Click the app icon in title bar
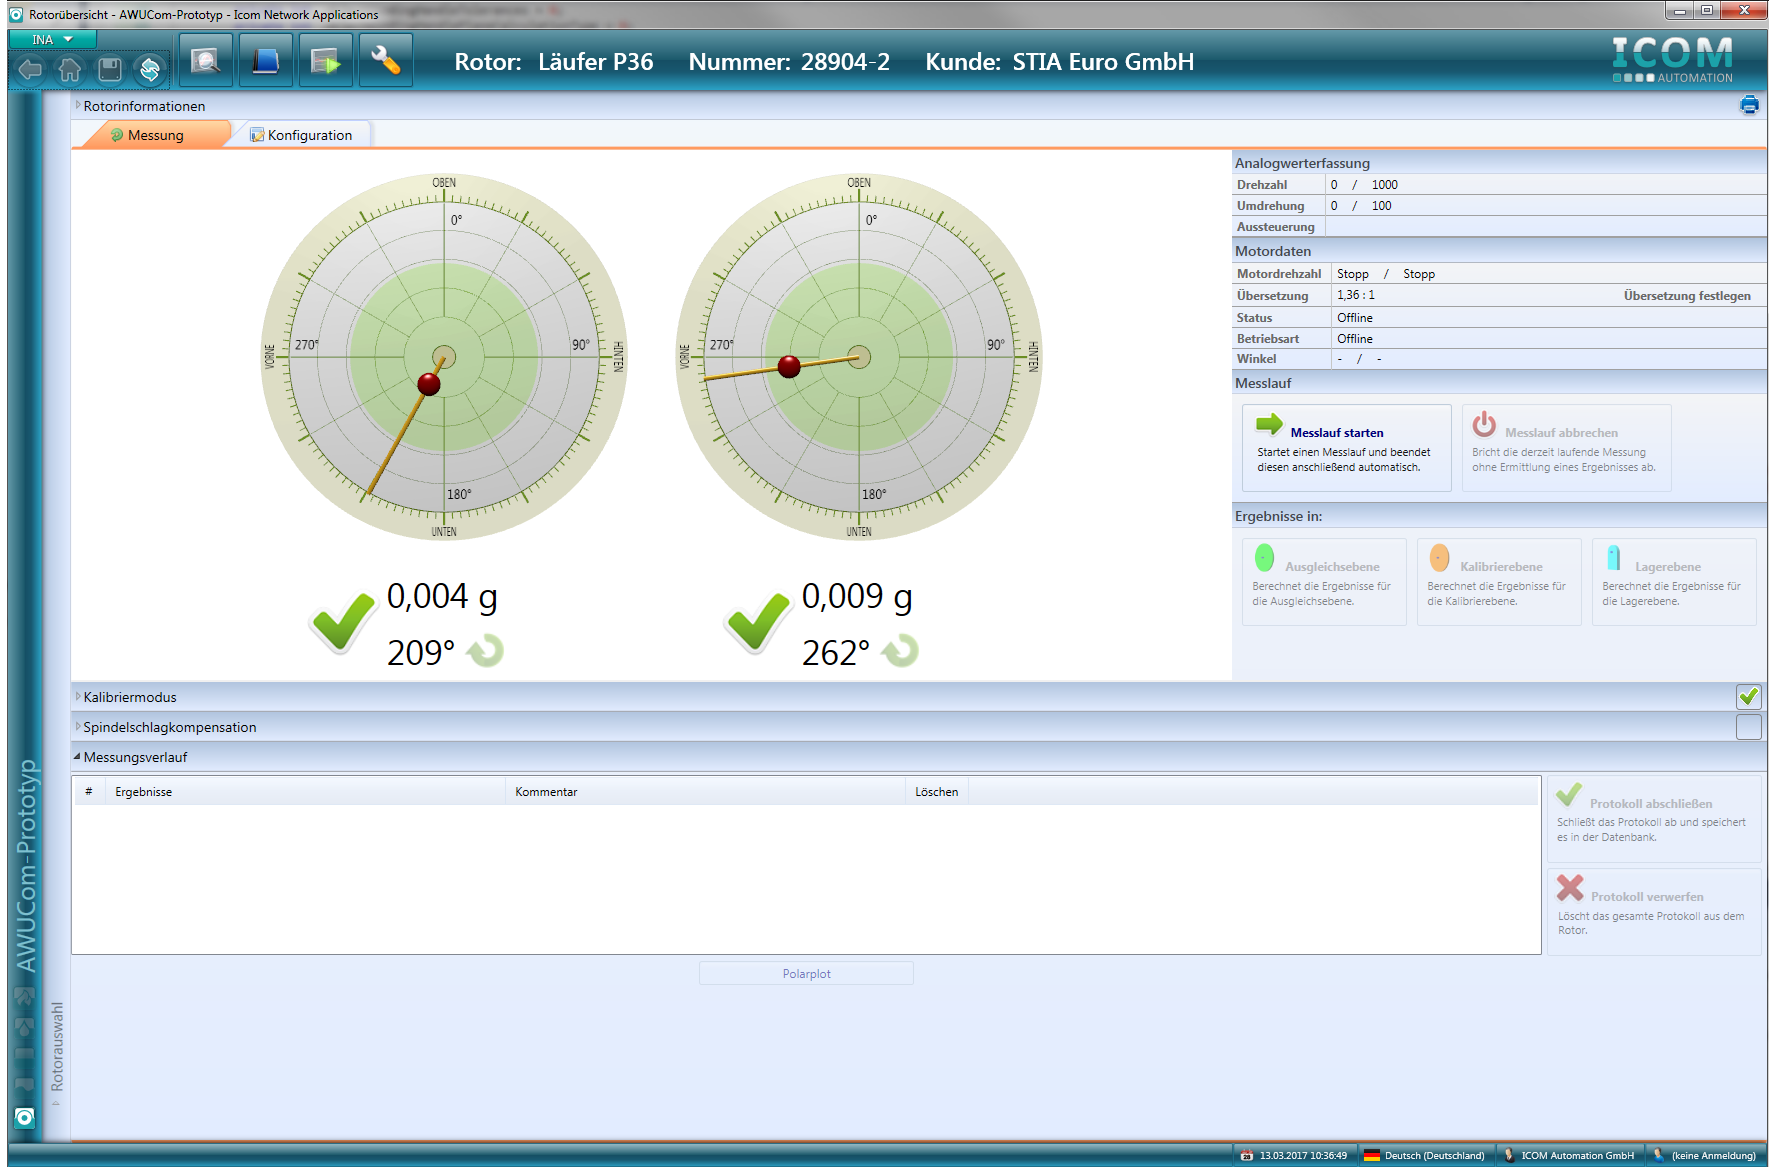1775x1175 pixels. (x=16, y=14)
